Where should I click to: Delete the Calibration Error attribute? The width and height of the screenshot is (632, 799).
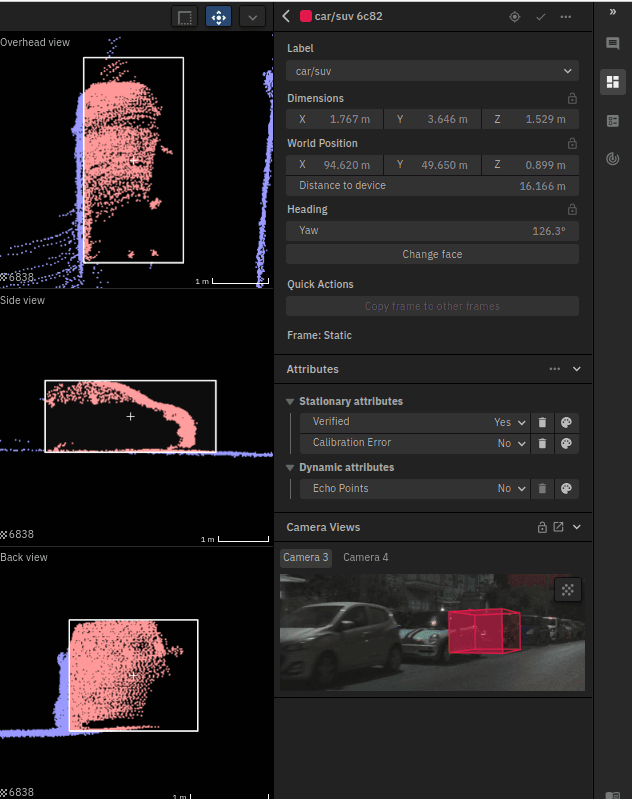[x=542, y=443]
